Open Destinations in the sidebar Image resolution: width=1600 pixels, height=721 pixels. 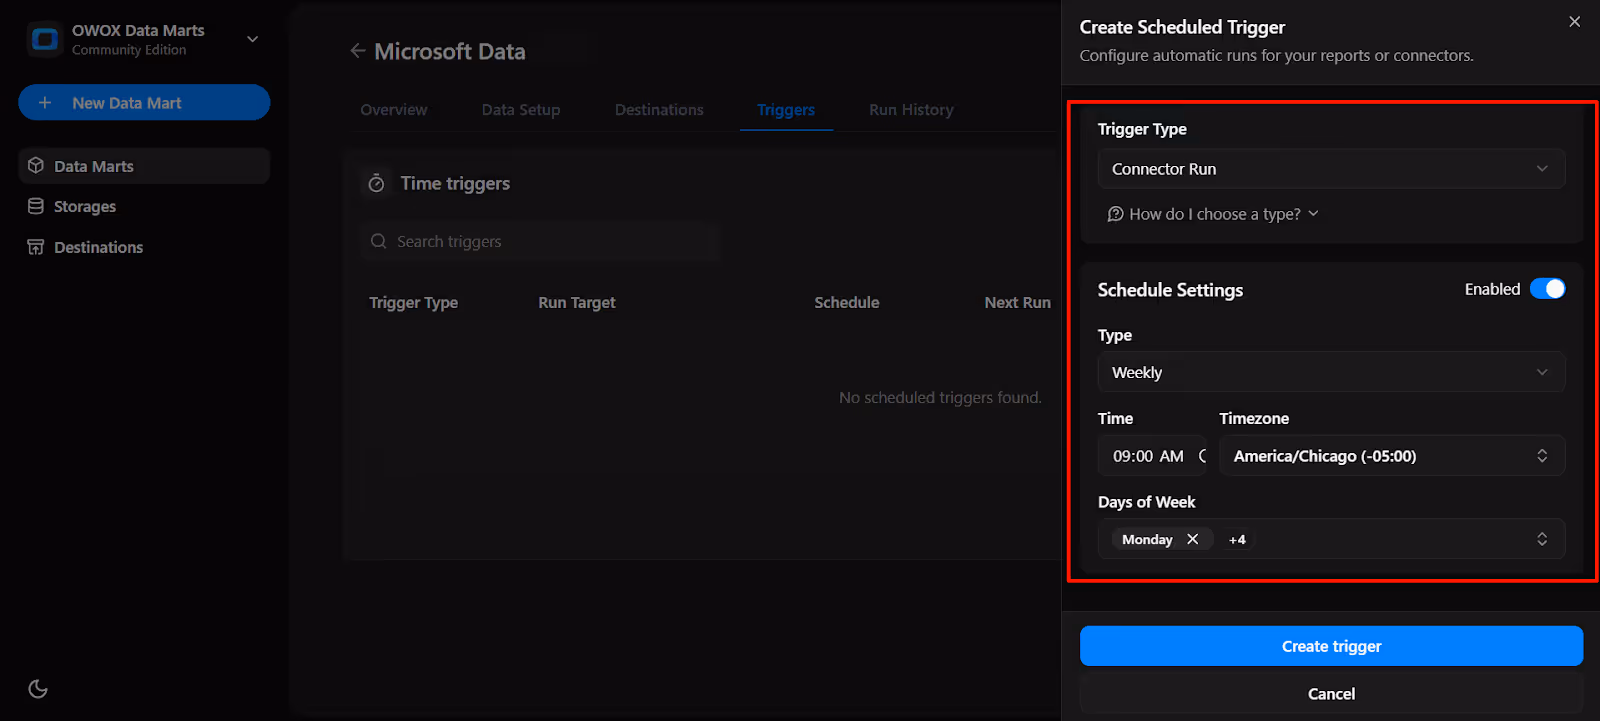(x=144, y=247)
